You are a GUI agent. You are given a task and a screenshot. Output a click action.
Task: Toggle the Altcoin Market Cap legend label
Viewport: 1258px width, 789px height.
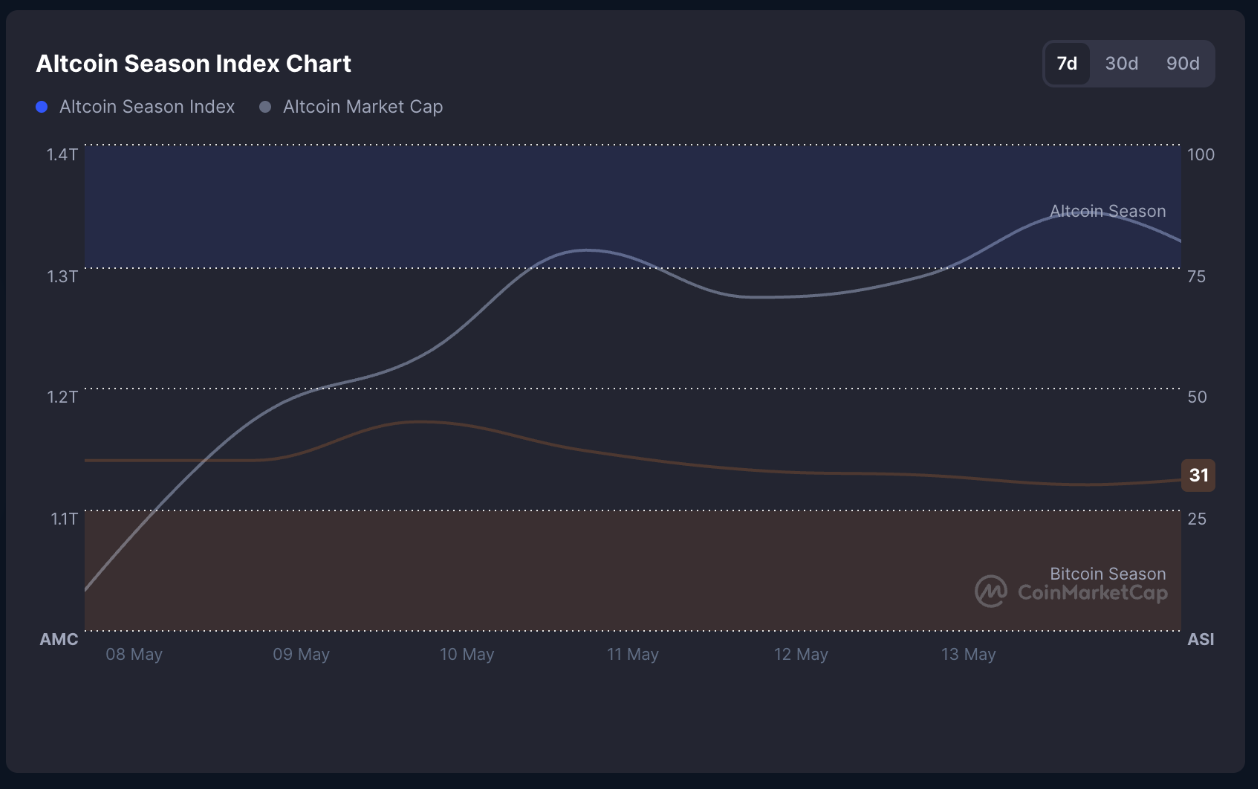[362, 107]
